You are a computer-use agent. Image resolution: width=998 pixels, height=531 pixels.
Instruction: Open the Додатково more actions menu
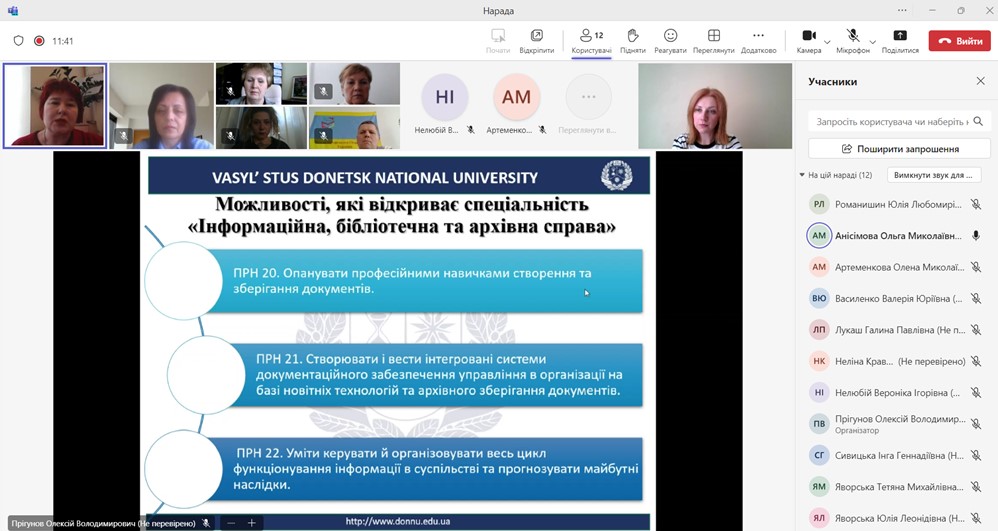point(758,41)
